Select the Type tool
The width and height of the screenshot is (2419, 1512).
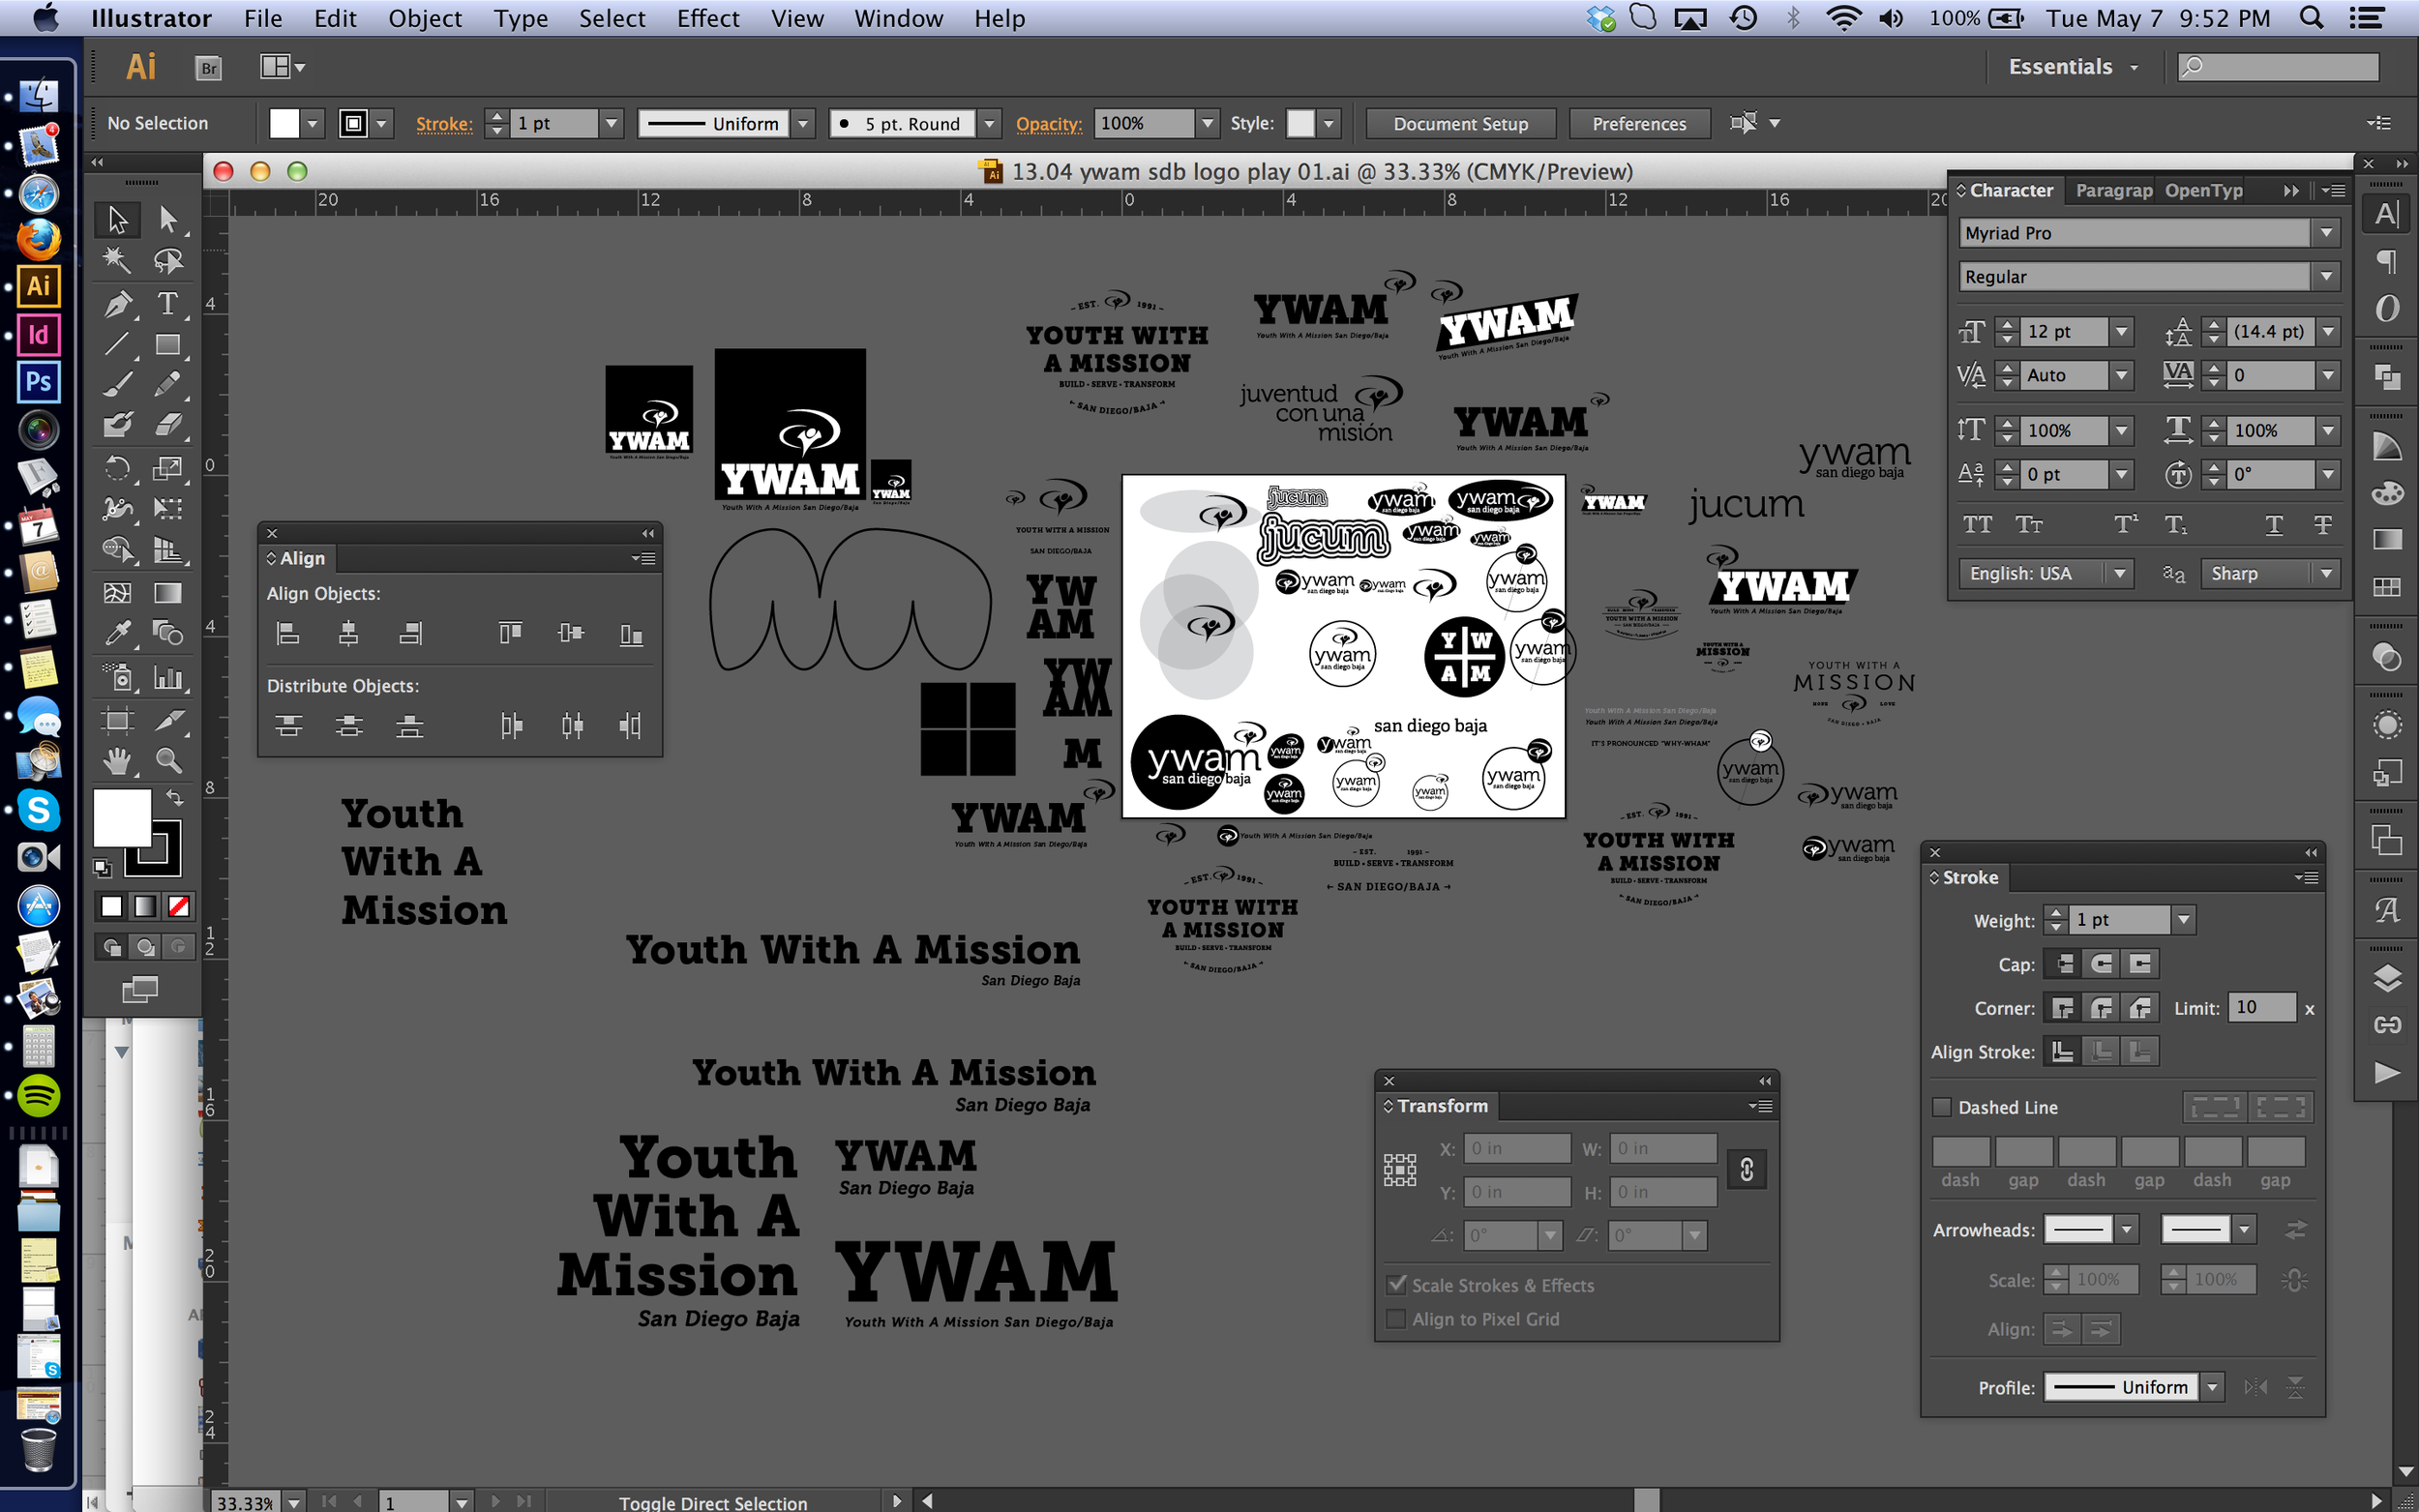pyautogui.click(x=168, y=303)
